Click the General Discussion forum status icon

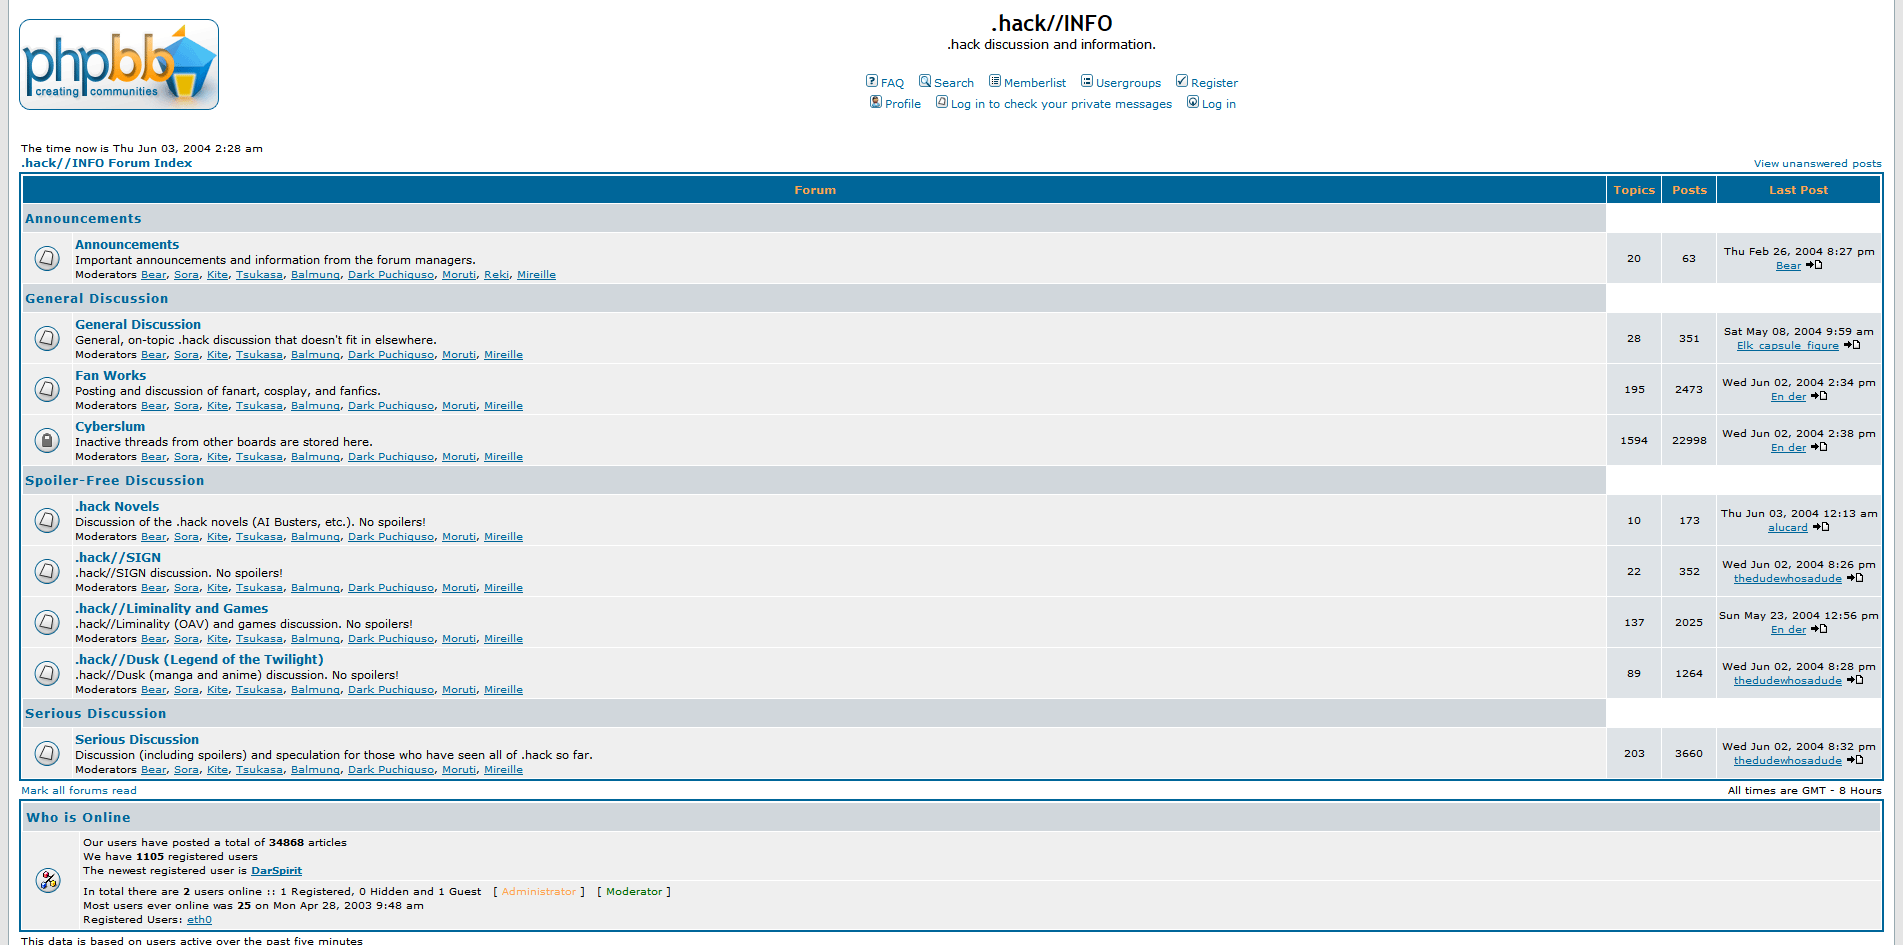coord(47,339)
